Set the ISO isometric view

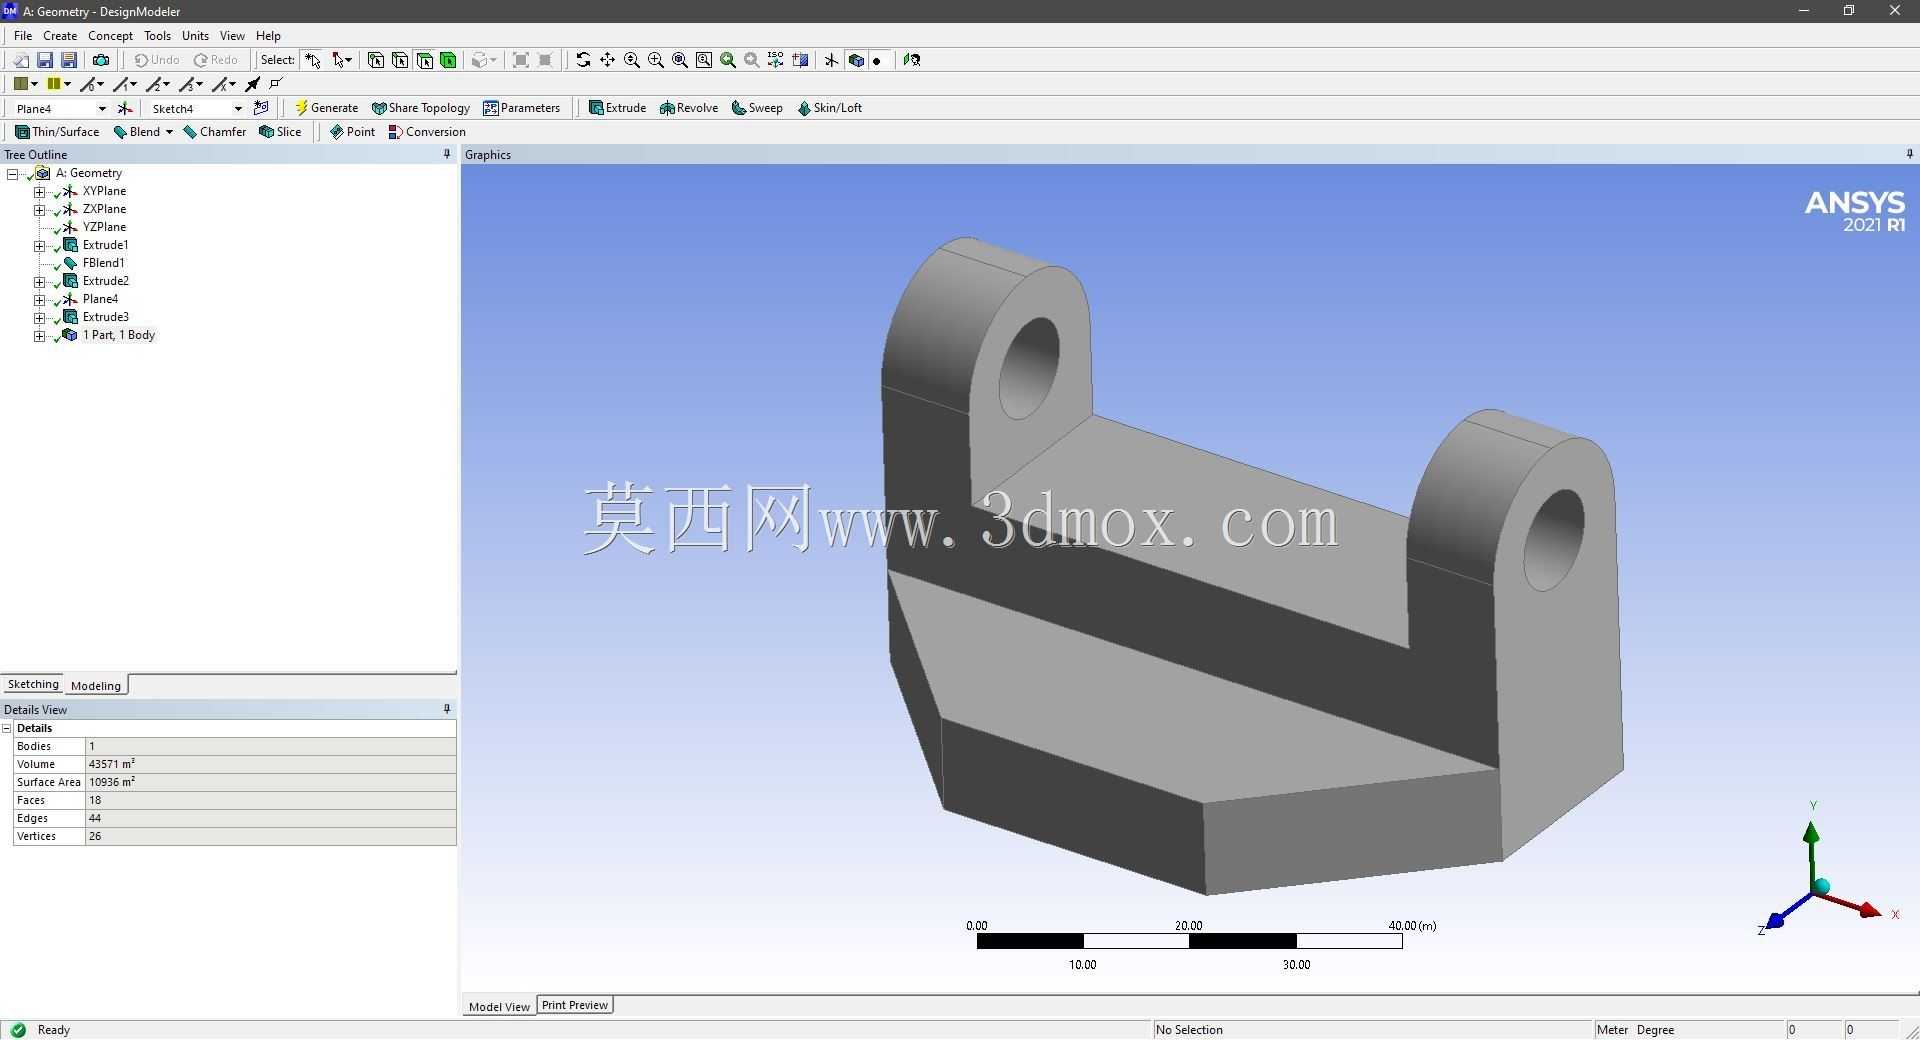(x=776, y=60)
